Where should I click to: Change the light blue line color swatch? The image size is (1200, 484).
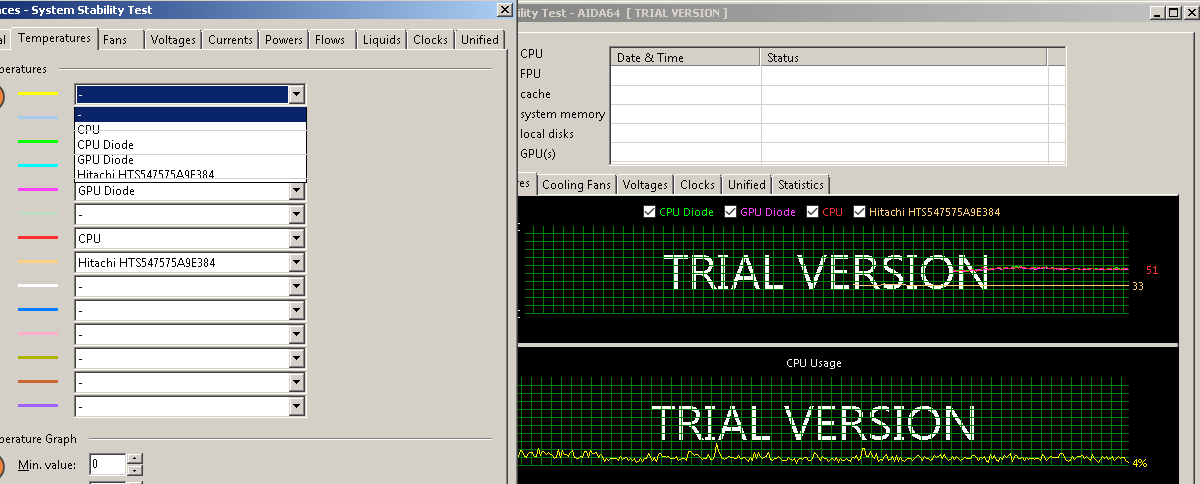click(x=38, y=118)
